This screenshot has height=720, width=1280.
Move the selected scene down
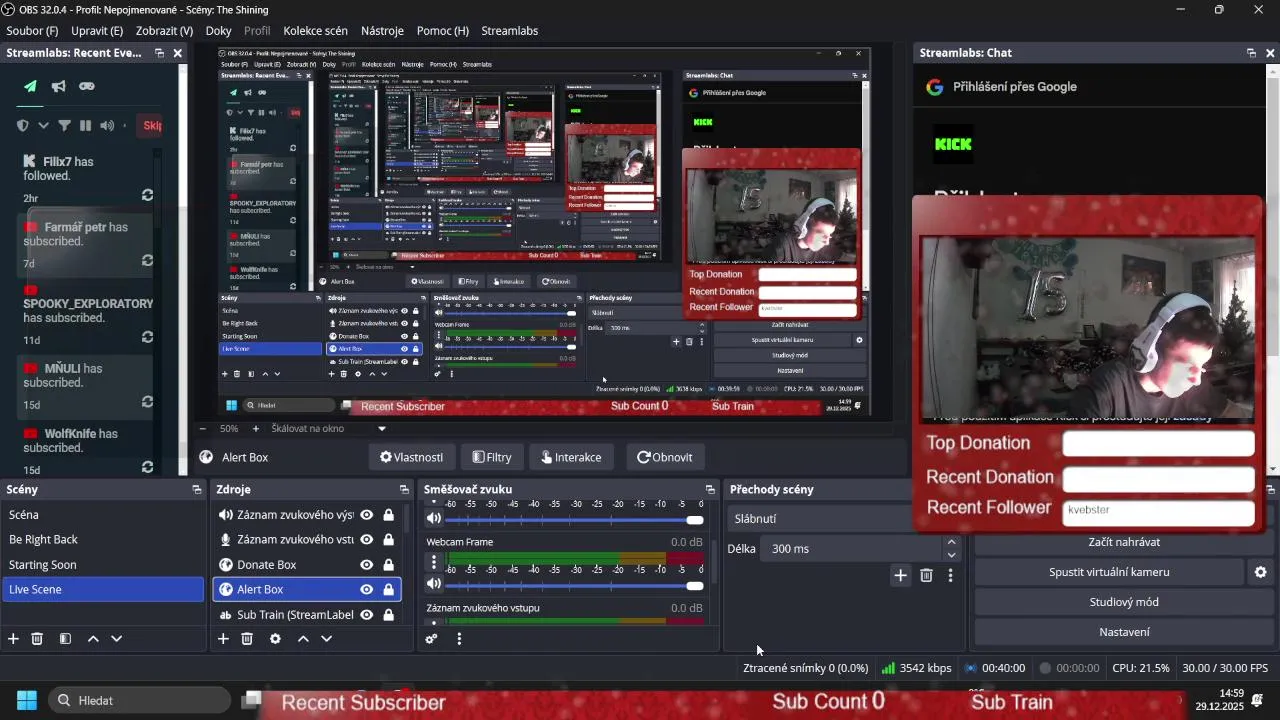tap(116, 638)
